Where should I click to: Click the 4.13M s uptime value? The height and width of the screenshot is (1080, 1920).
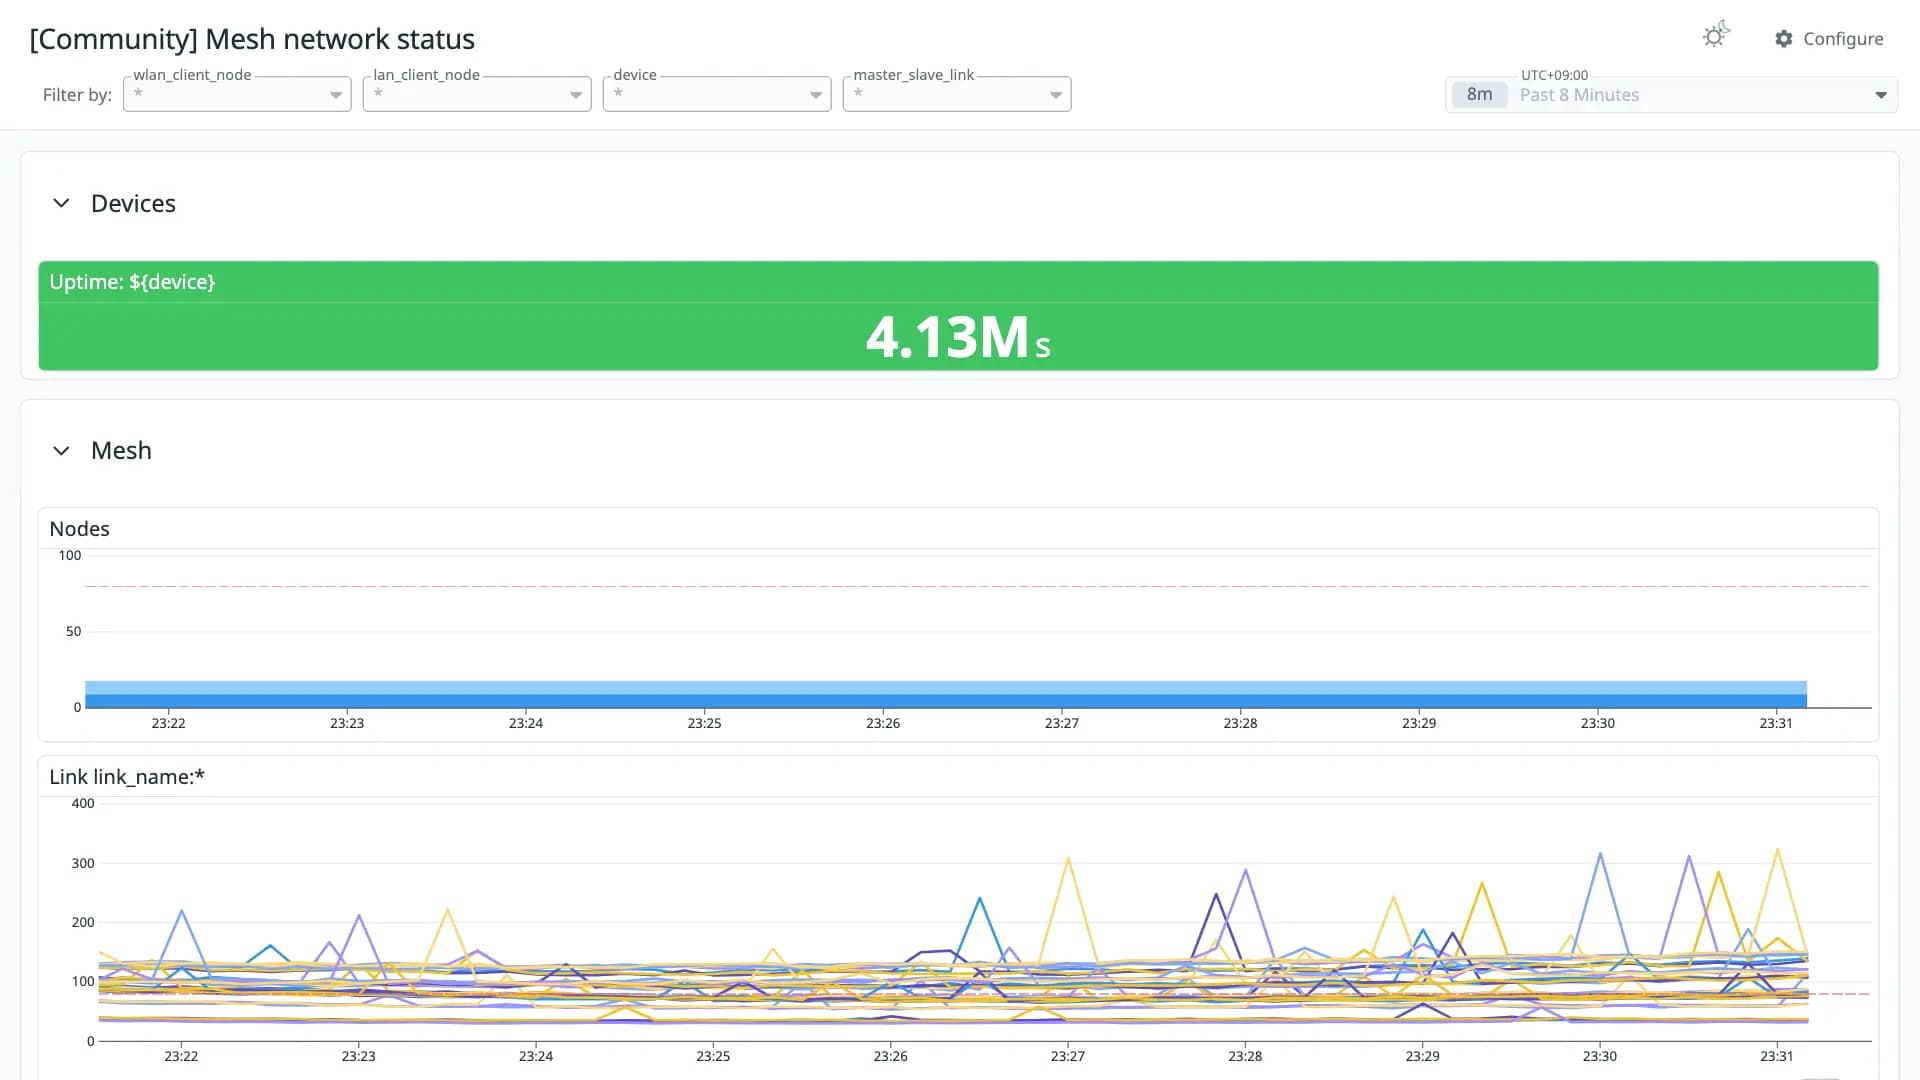click(958, 337)
